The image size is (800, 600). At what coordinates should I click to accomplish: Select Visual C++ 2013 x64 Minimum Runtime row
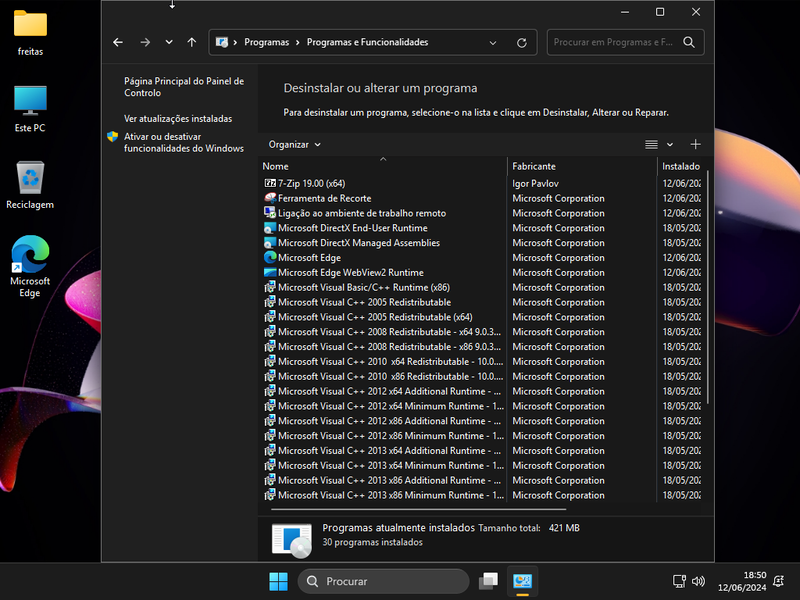(482, 465)
